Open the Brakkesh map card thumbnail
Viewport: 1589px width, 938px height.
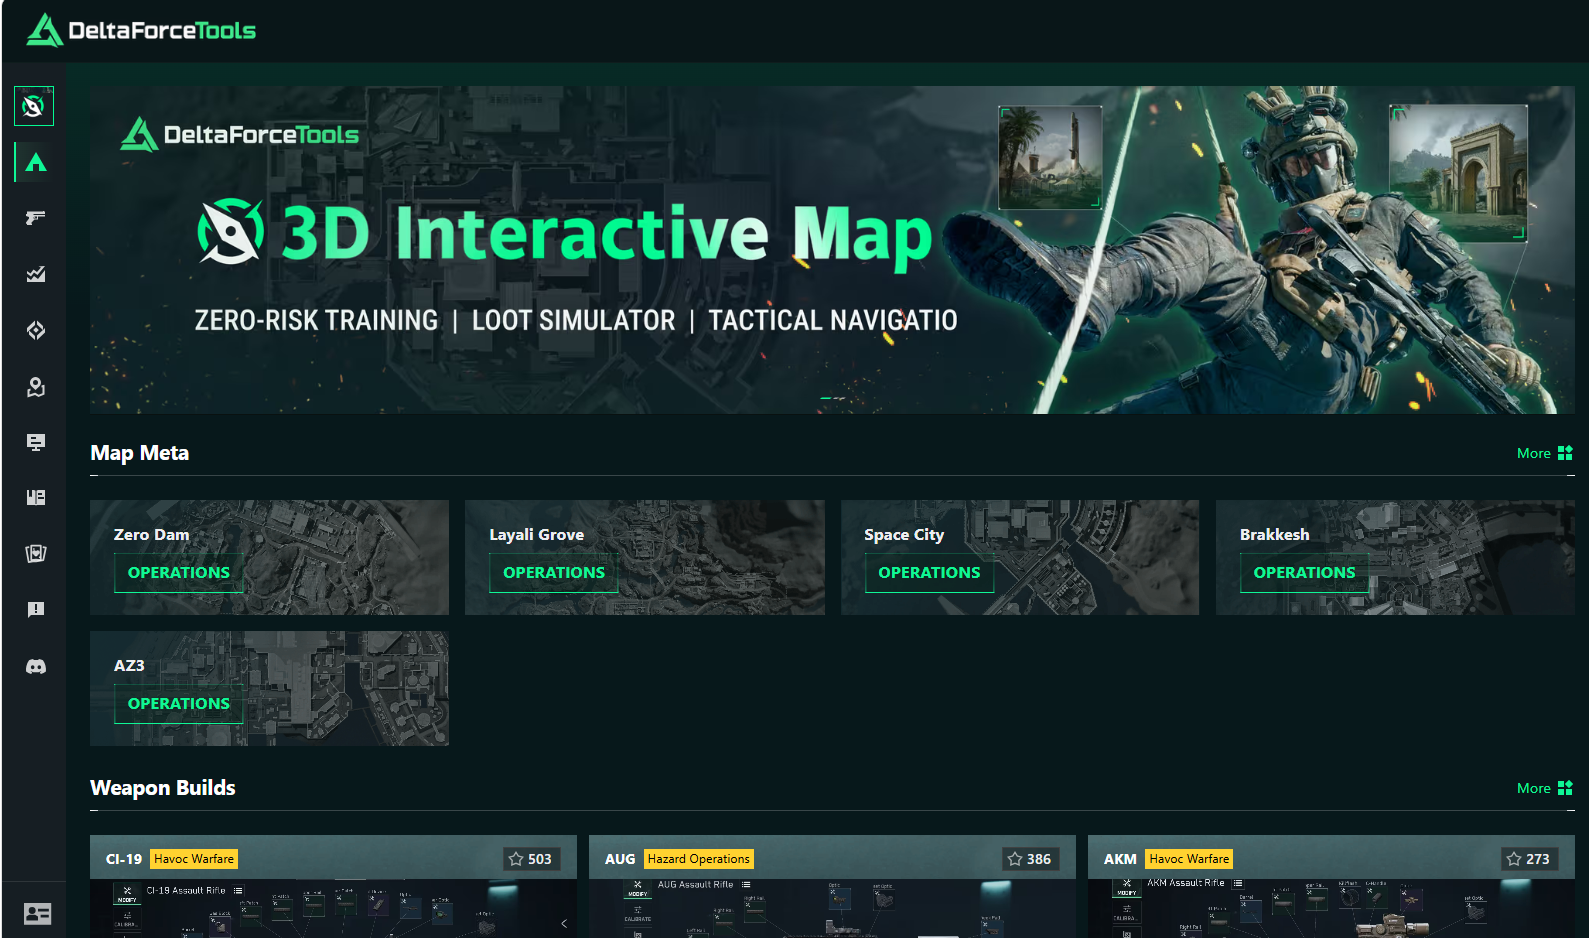[x=1395, y=557]
